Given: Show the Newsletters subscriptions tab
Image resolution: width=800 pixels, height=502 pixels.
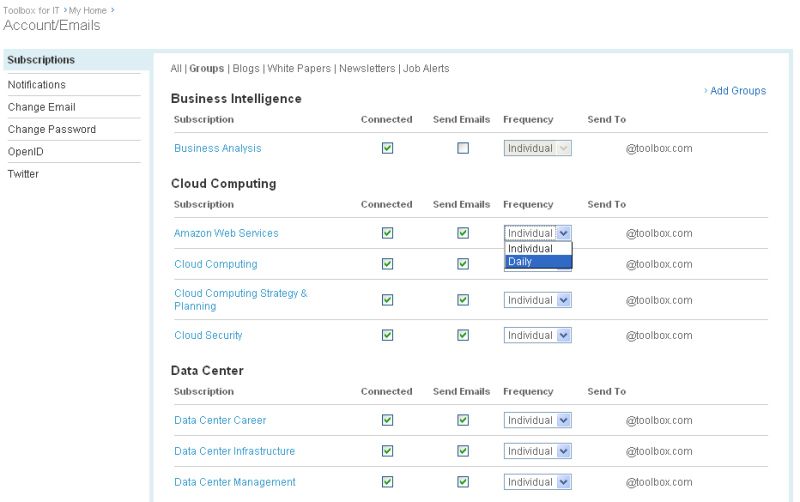Looking at the screenshot, I should coord(367,69).
